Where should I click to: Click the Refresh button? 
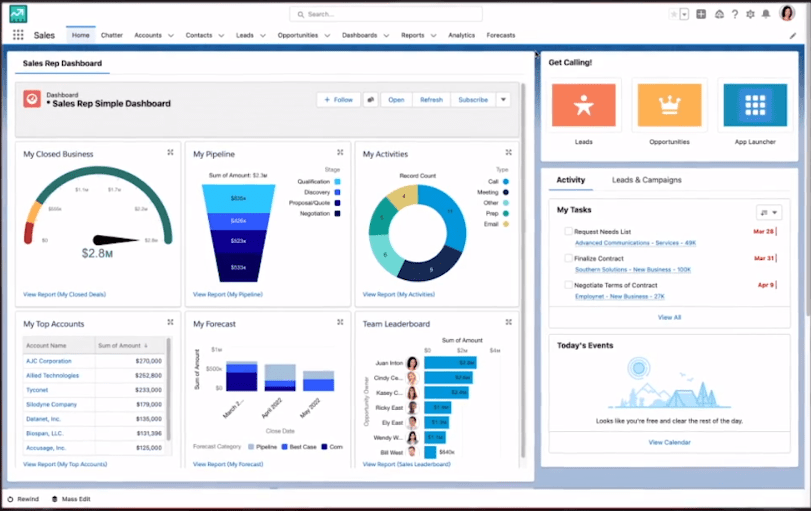tap(431, 100)
